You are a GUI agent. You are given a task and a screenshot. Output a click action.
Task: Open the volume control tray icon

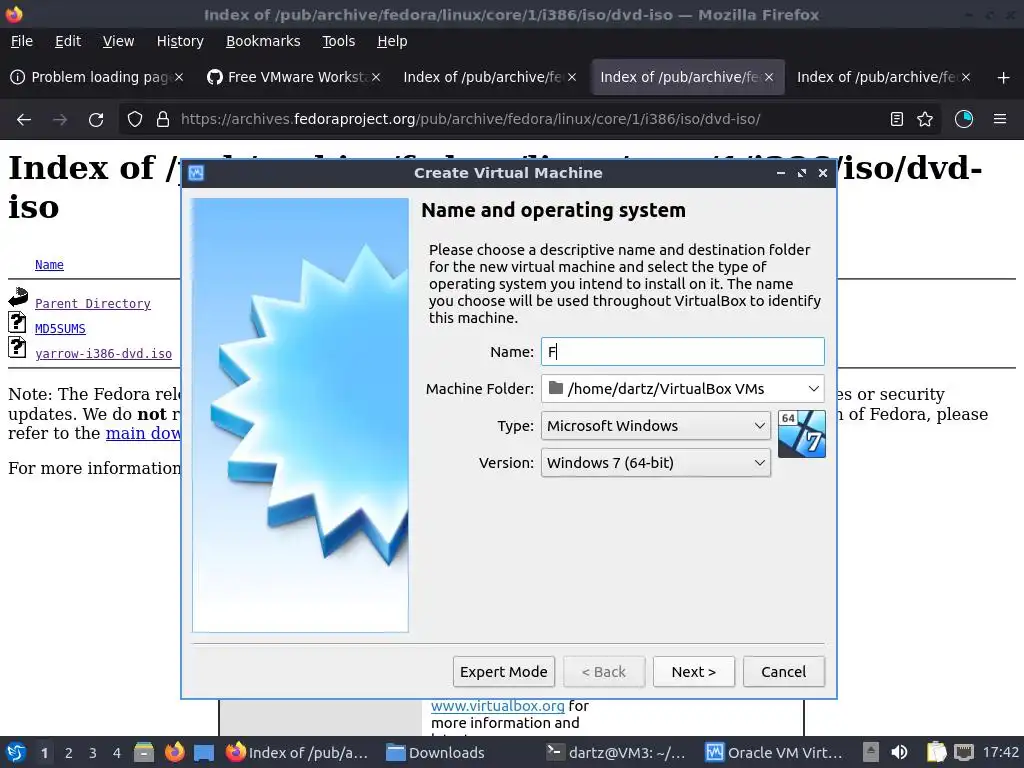point(899,752)
